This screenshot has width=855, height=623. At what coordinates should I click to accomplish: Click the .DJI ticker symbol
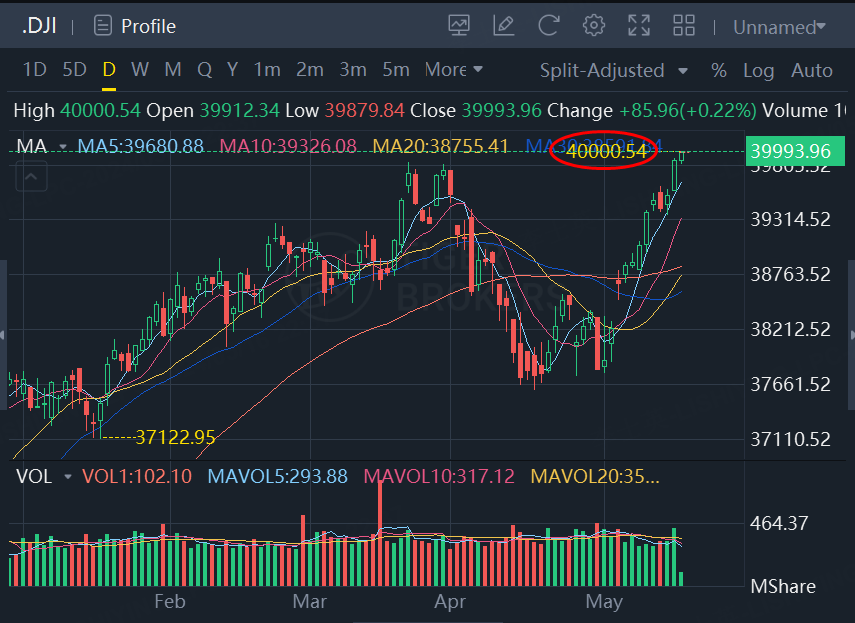click(x=39, y=26)
